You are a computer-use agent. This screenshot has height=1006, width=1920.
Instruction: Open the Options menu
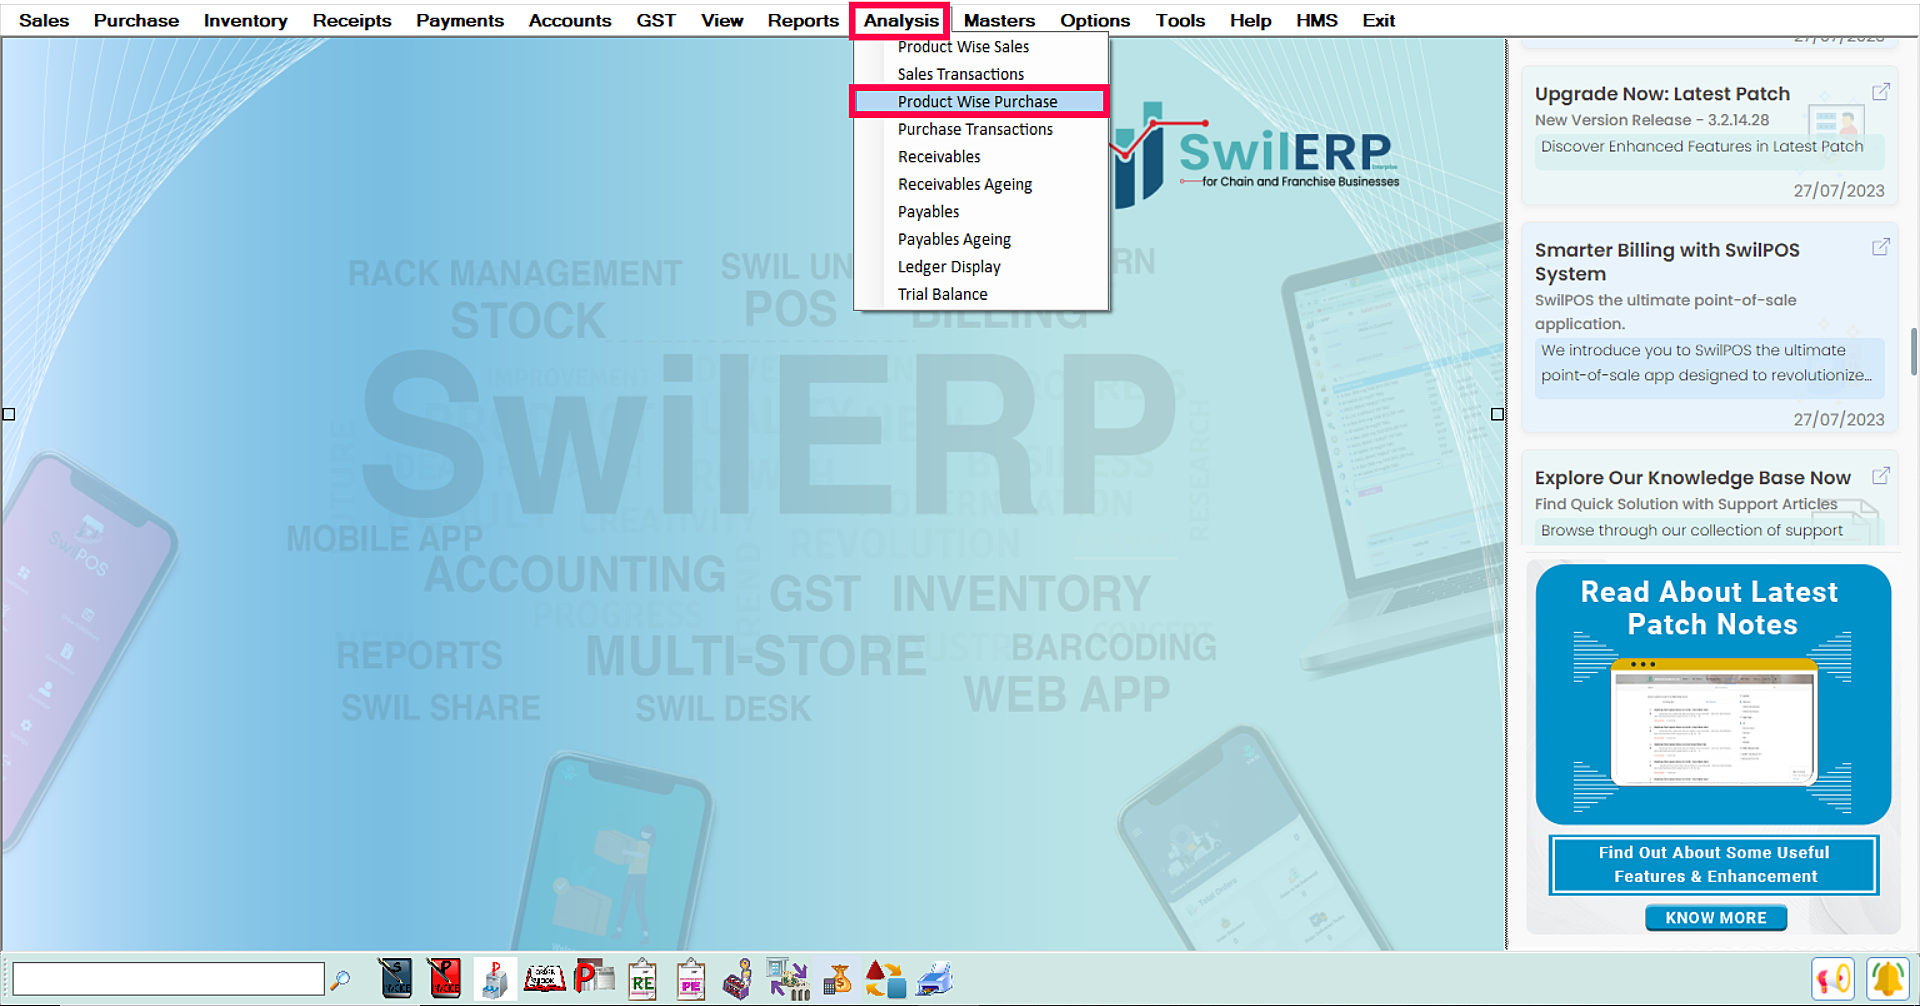click(1095, 20)
